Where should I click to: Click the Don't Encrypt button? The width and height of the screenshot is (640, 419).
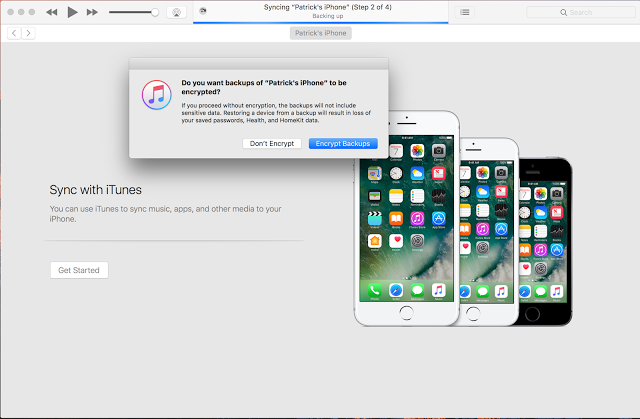tap(272, 144)
